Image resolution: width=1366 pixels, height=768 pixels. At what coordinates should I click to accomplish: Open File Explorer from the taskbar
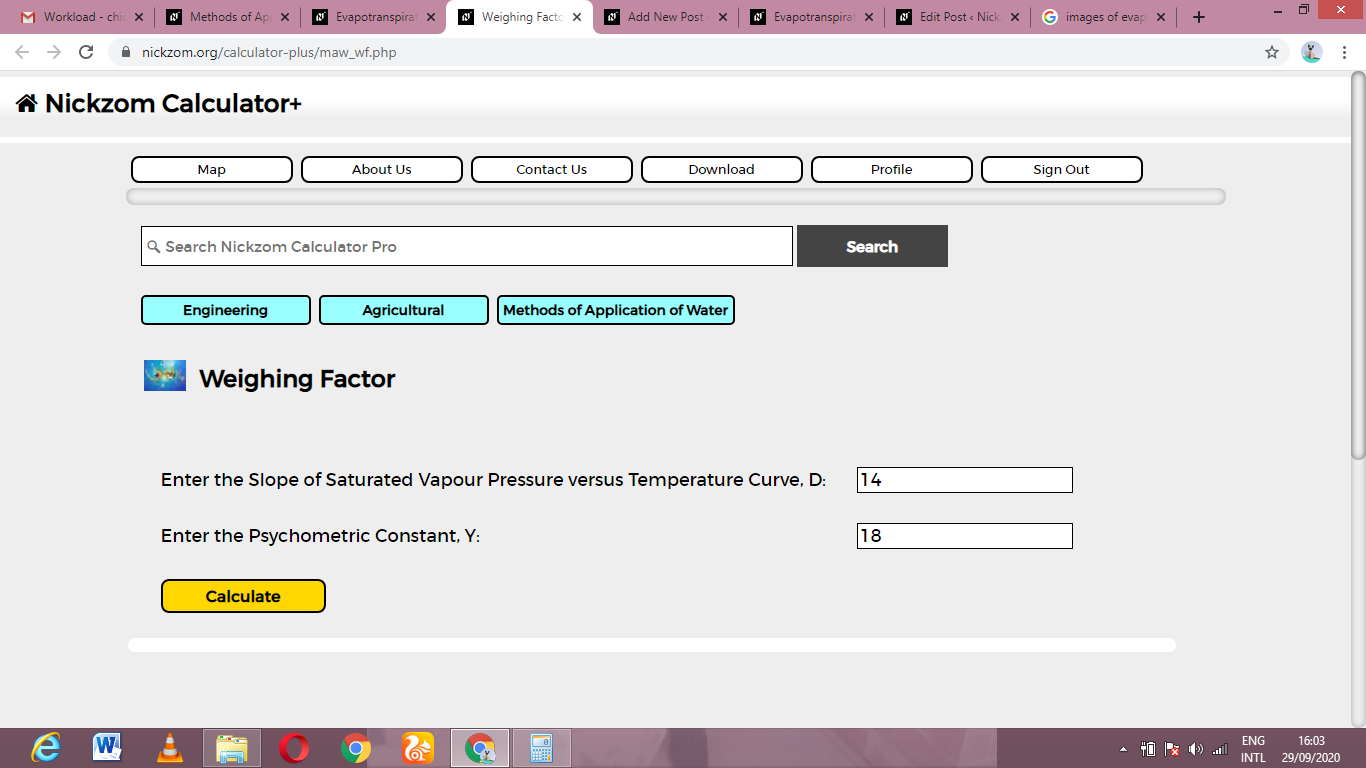(x=232, y=748)
